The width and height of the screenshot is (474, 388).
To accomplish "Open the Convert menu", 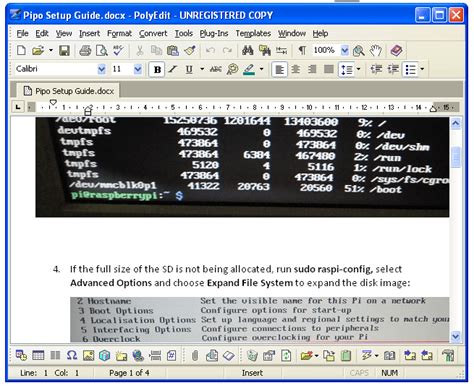I will [x=153, y=33].
